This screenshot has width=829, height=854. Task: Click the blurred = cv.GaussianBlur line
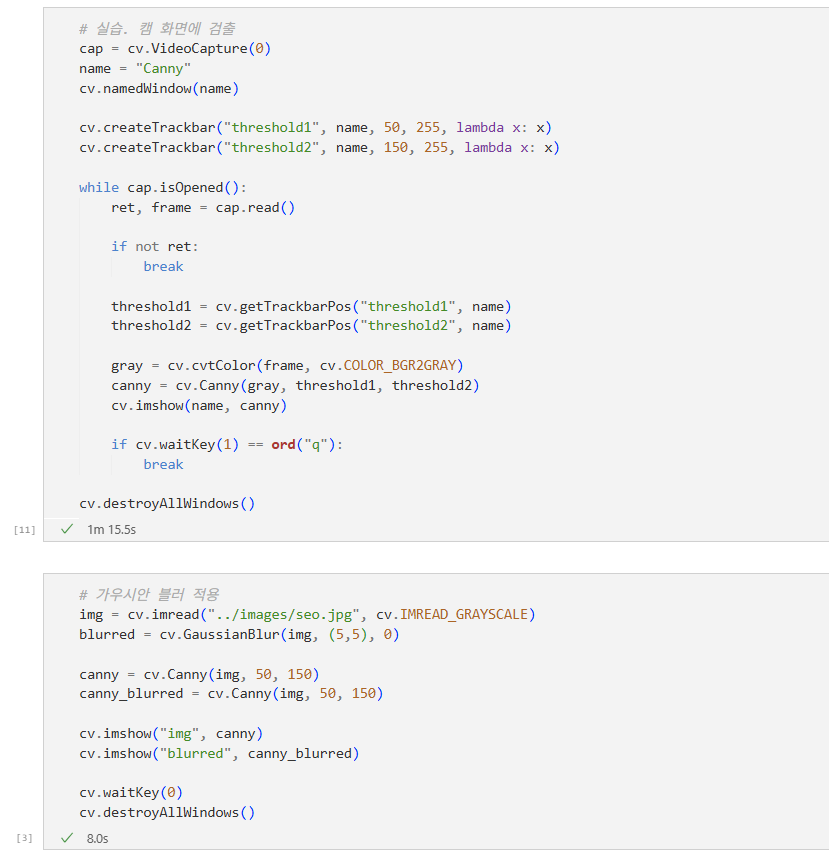point(239,635)
